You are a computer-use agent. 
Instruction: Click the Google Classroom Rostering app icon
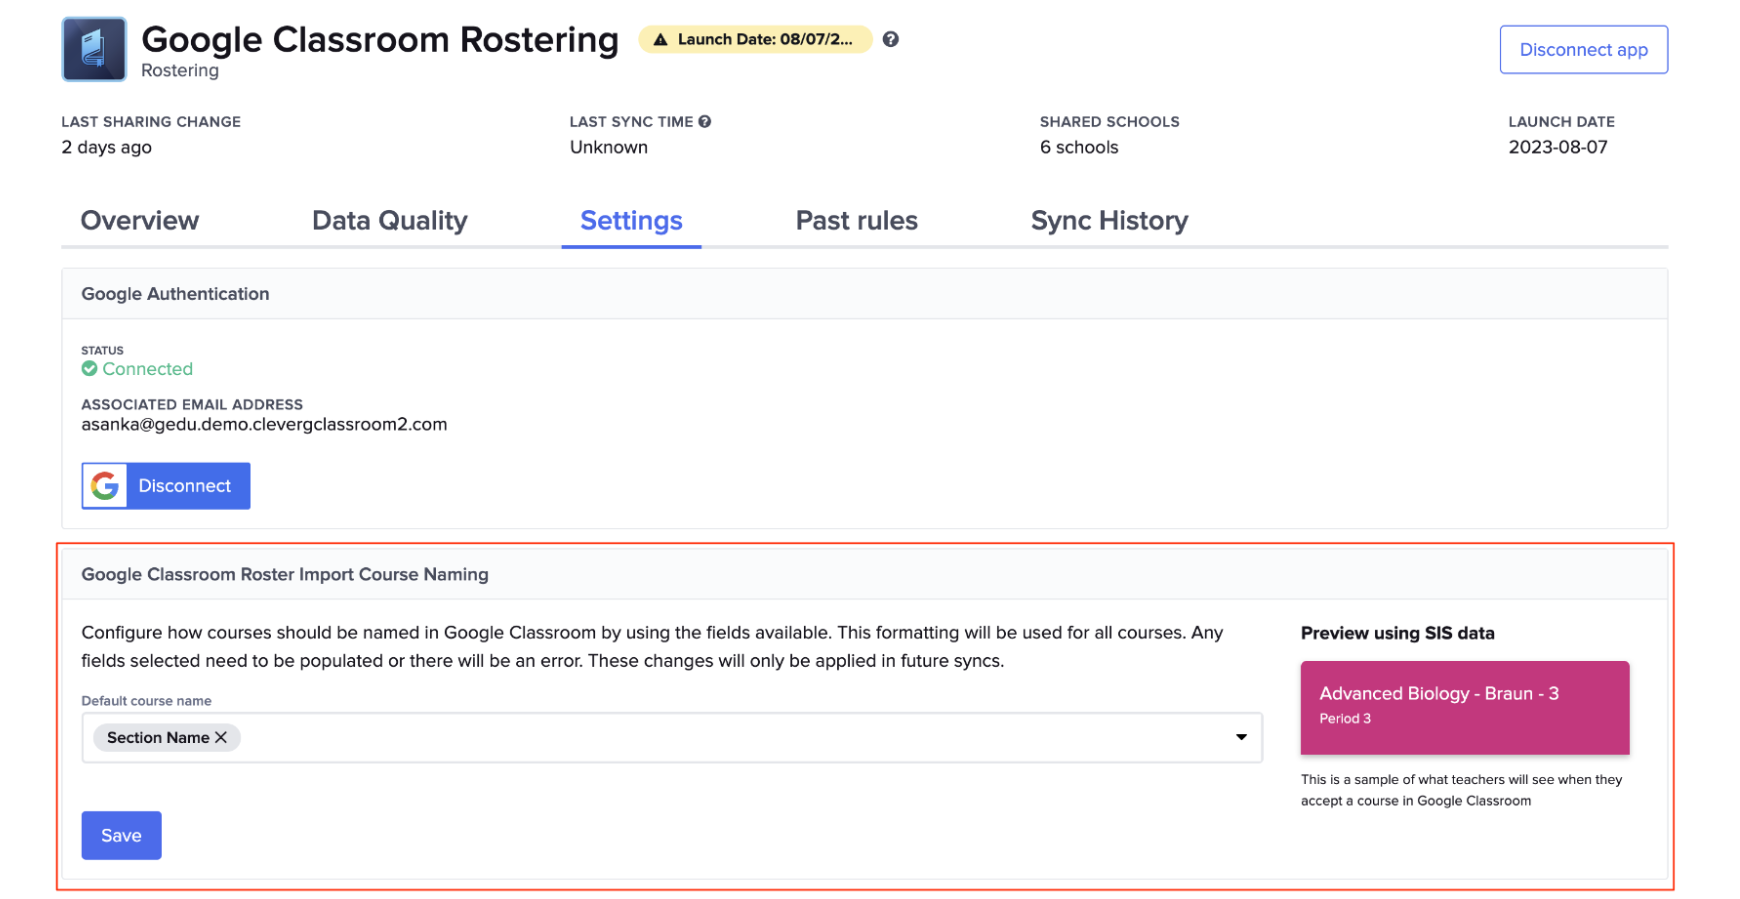[x=94, y=49]
